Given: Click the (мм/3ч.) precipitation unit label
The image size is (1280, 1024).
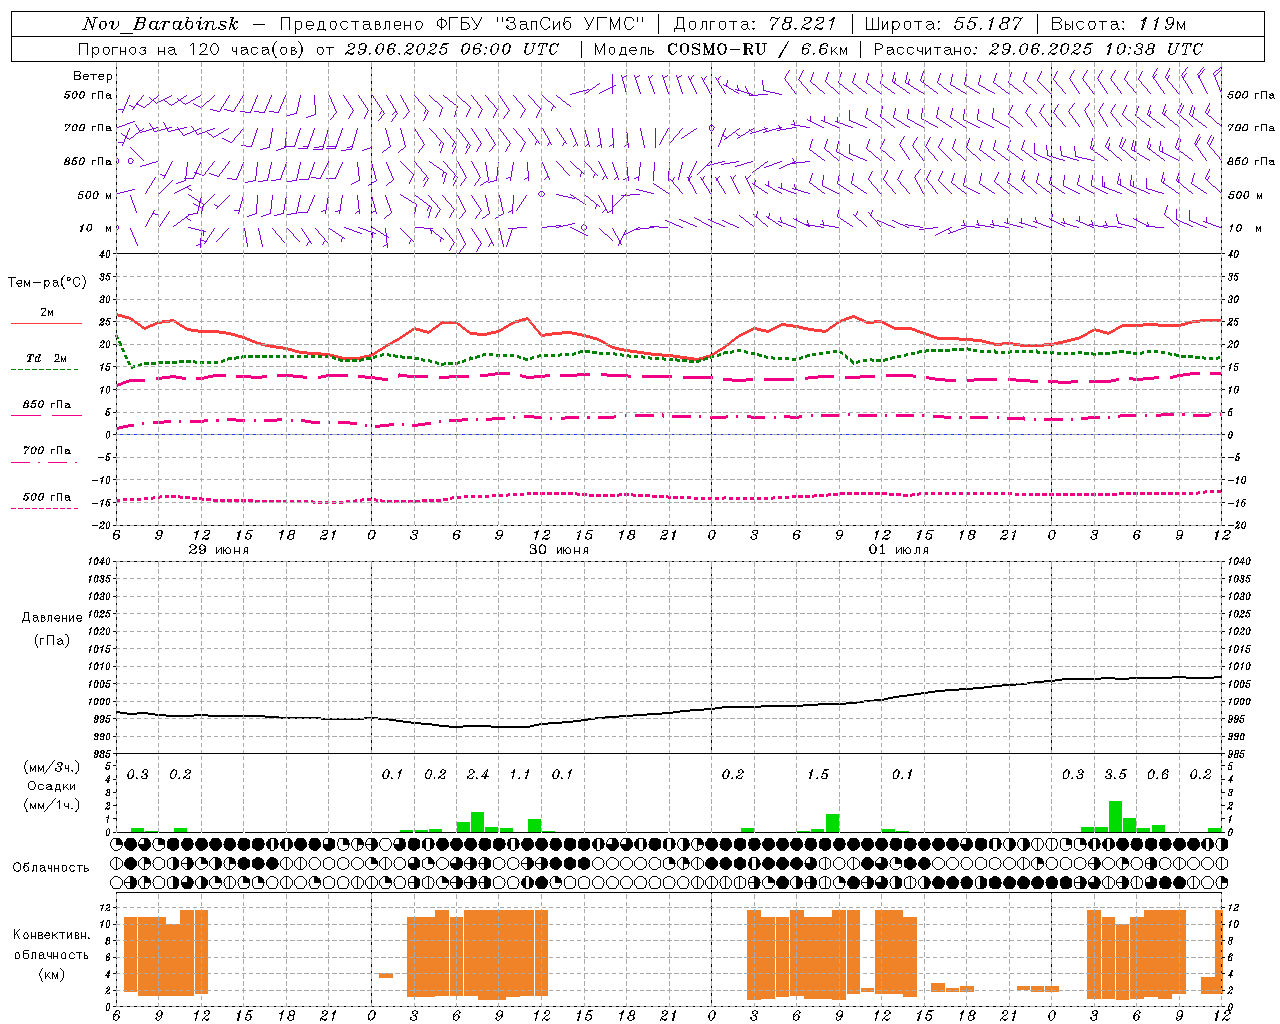Looking at the screenshot, I should pos(52,767).
